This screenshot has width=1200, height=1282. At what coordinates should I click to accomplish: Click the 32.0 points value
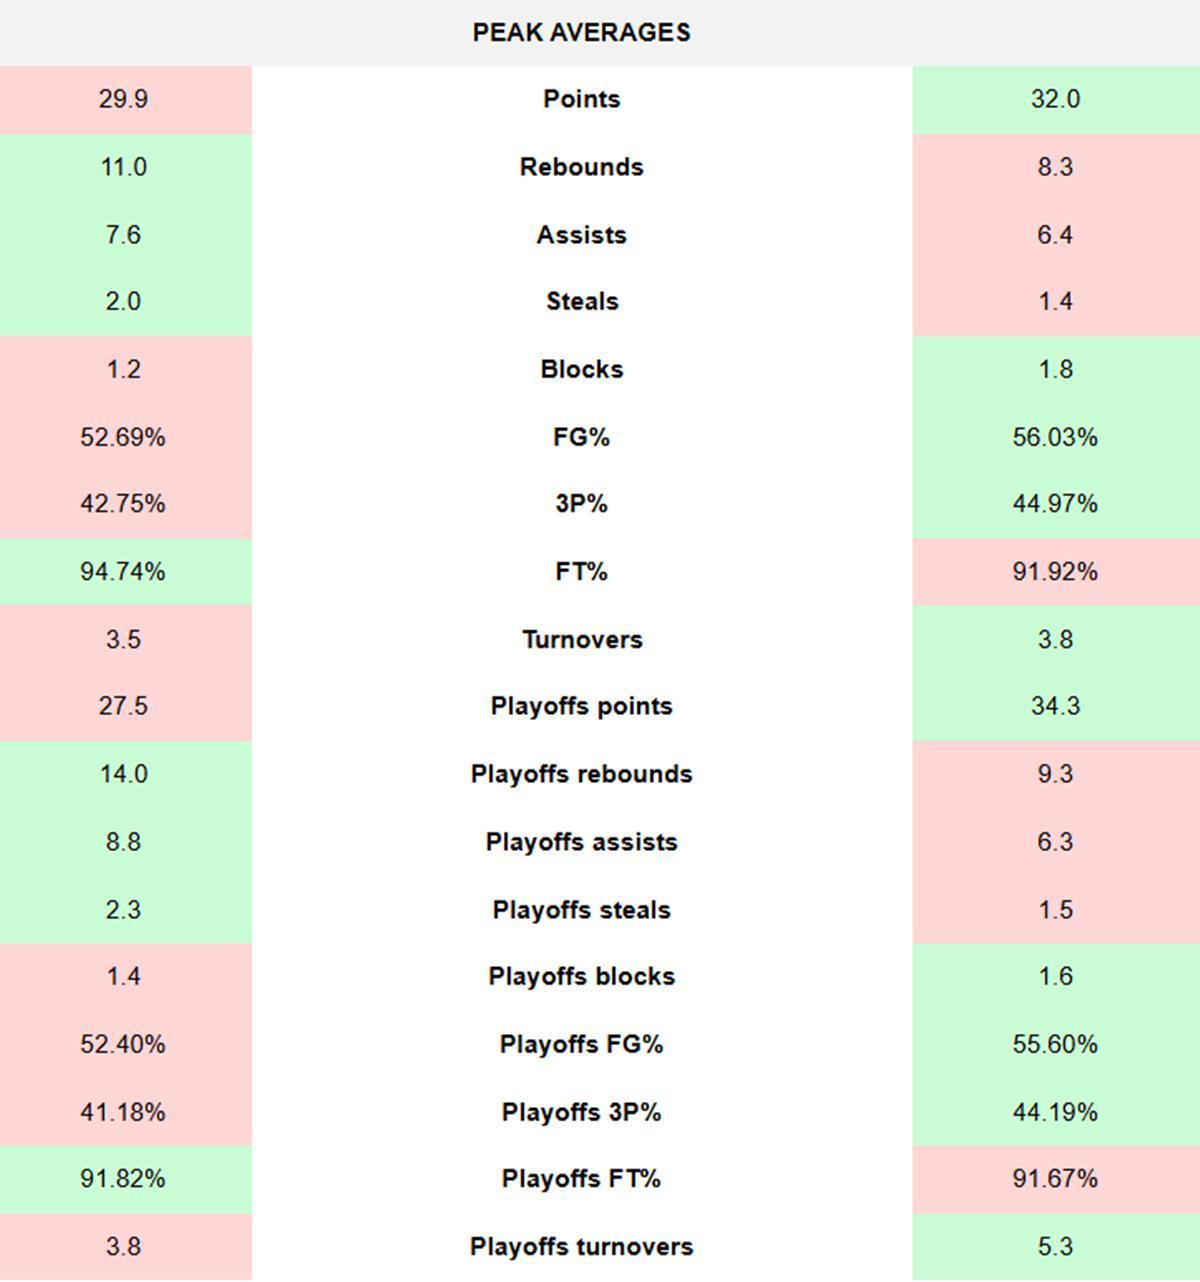pos(1055,99)
